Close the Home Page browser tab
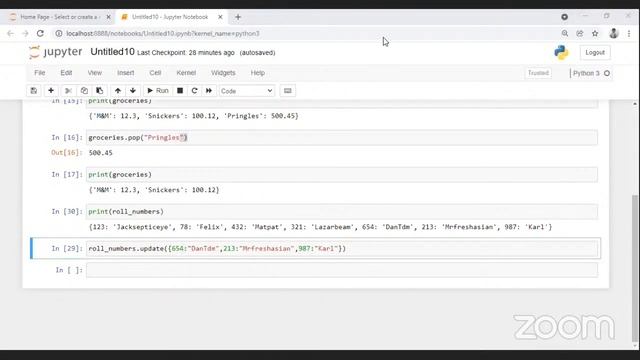The image size is (640, 360). (109, 17)
